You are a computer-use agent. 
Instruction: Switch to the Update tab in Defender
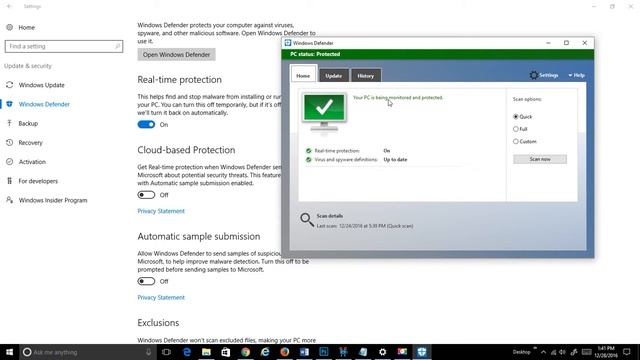pos(333,76)
